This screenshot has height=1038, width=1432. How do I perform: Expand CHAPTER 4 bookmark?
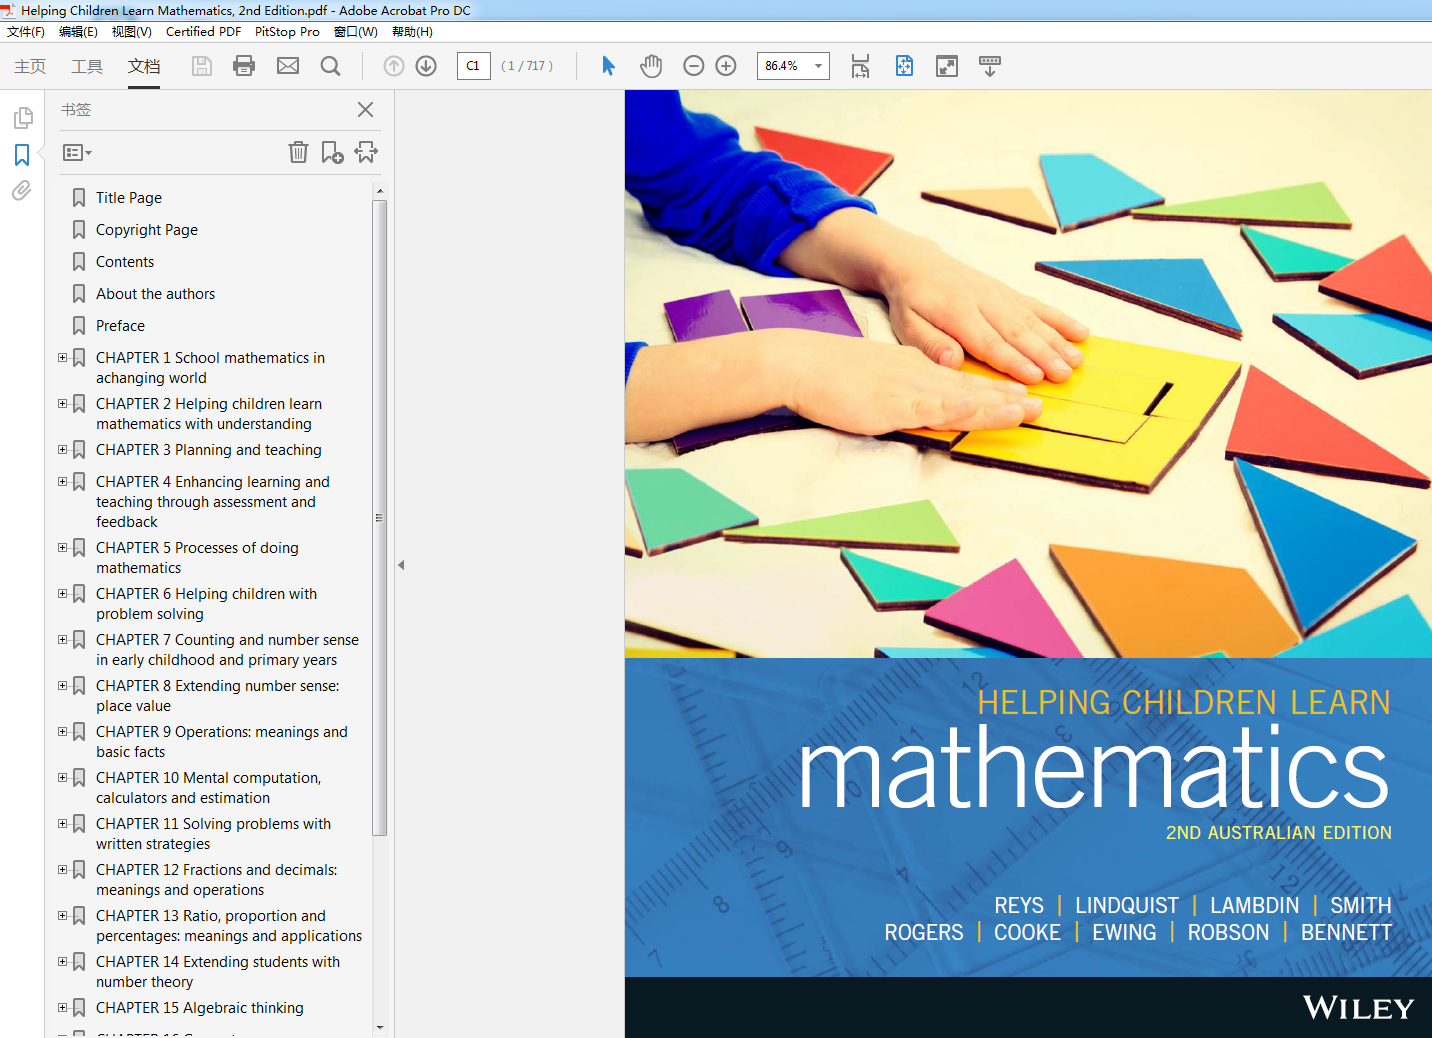click(63, 481)
